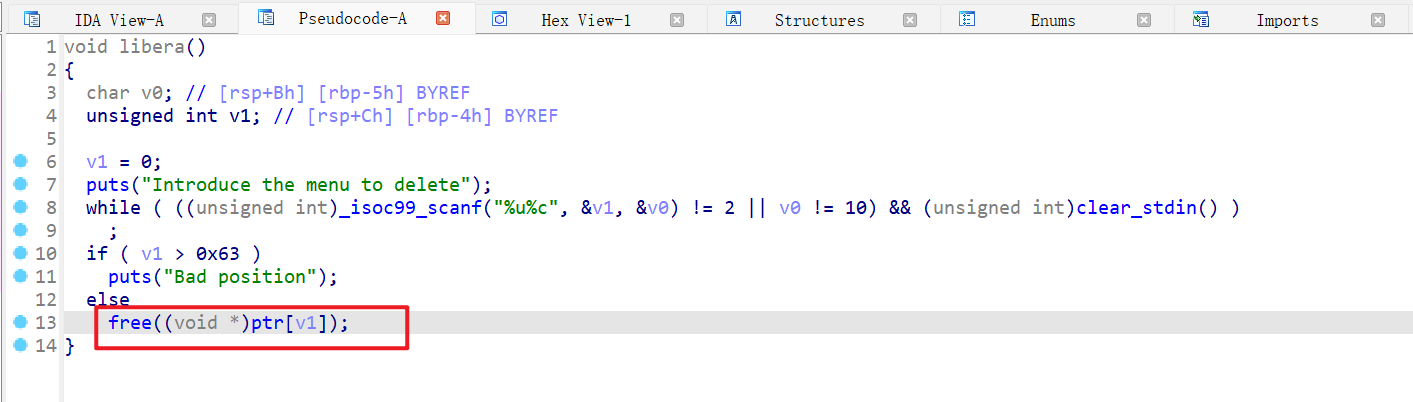Click the Structures tab icon
The image size is (1413, 402).
pos(733,19)
